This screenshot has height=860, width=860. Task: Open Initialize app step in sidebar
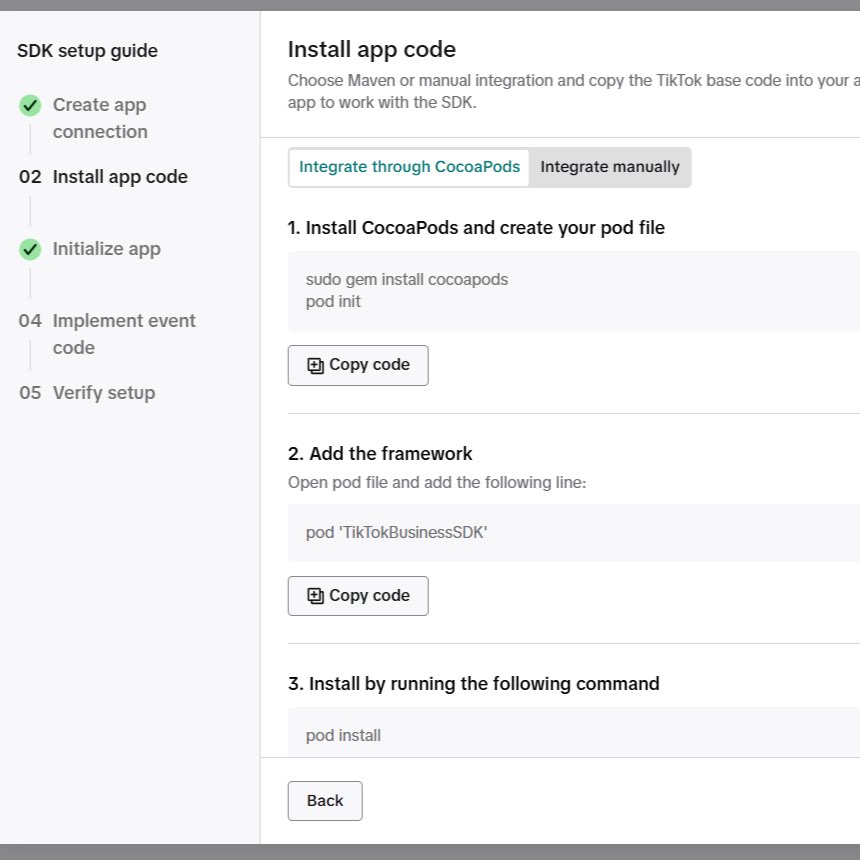tap(107, 249)
